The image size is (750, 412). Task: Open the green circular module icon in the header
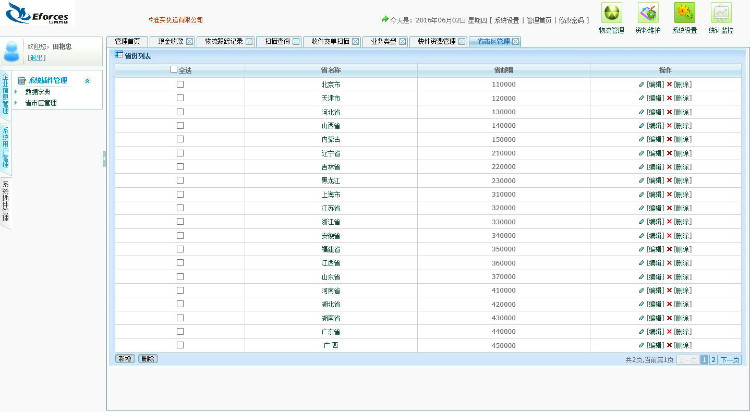(612, 13)
